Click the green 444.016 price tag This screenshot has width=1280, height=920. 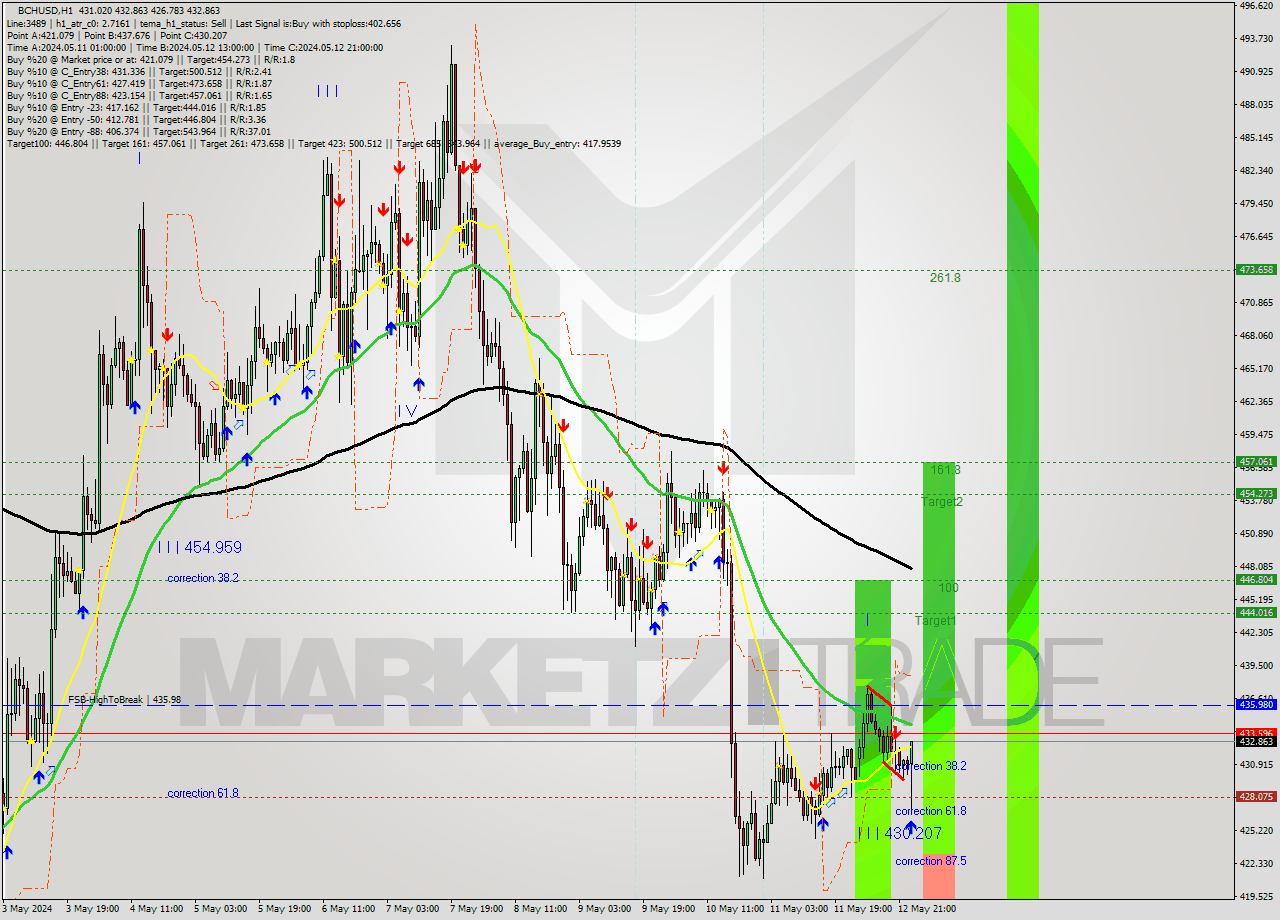pyautogui.click(x=1256, y=613)
